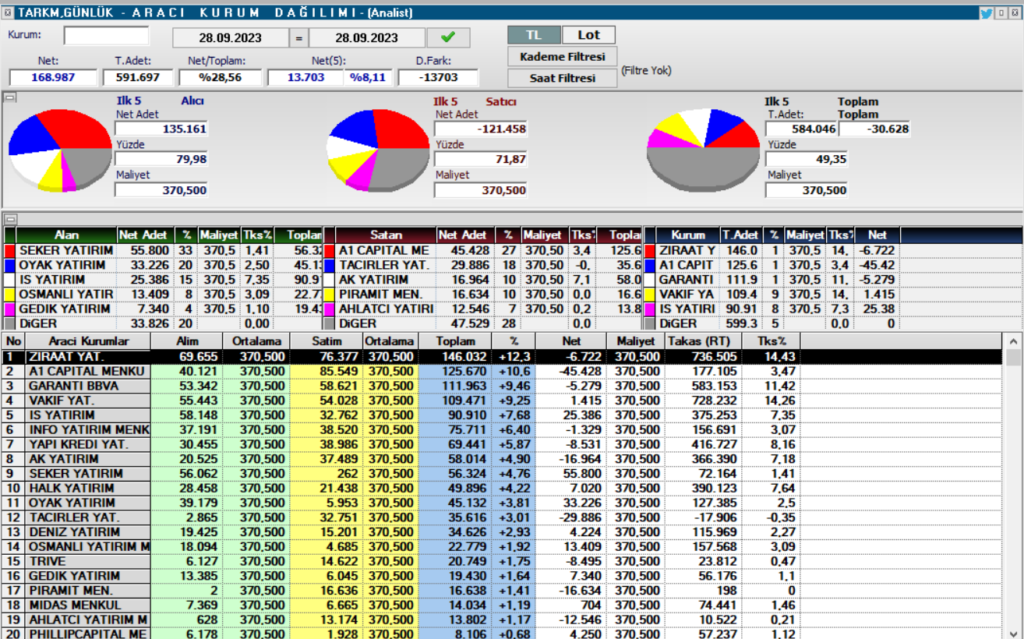The image size is (1024, 639).
Task: Switch the display to TL
Action: [x=534, y=33]
